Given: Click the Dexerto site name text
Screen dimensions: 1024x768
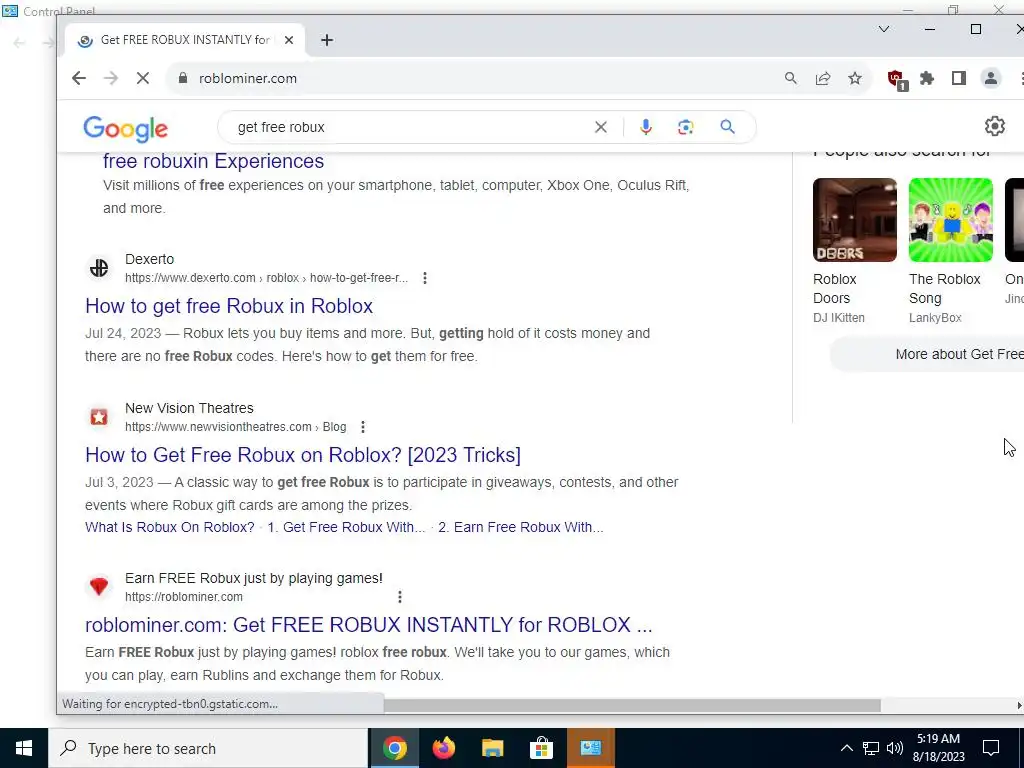Looking at the screenshot, I should point(150,259).
